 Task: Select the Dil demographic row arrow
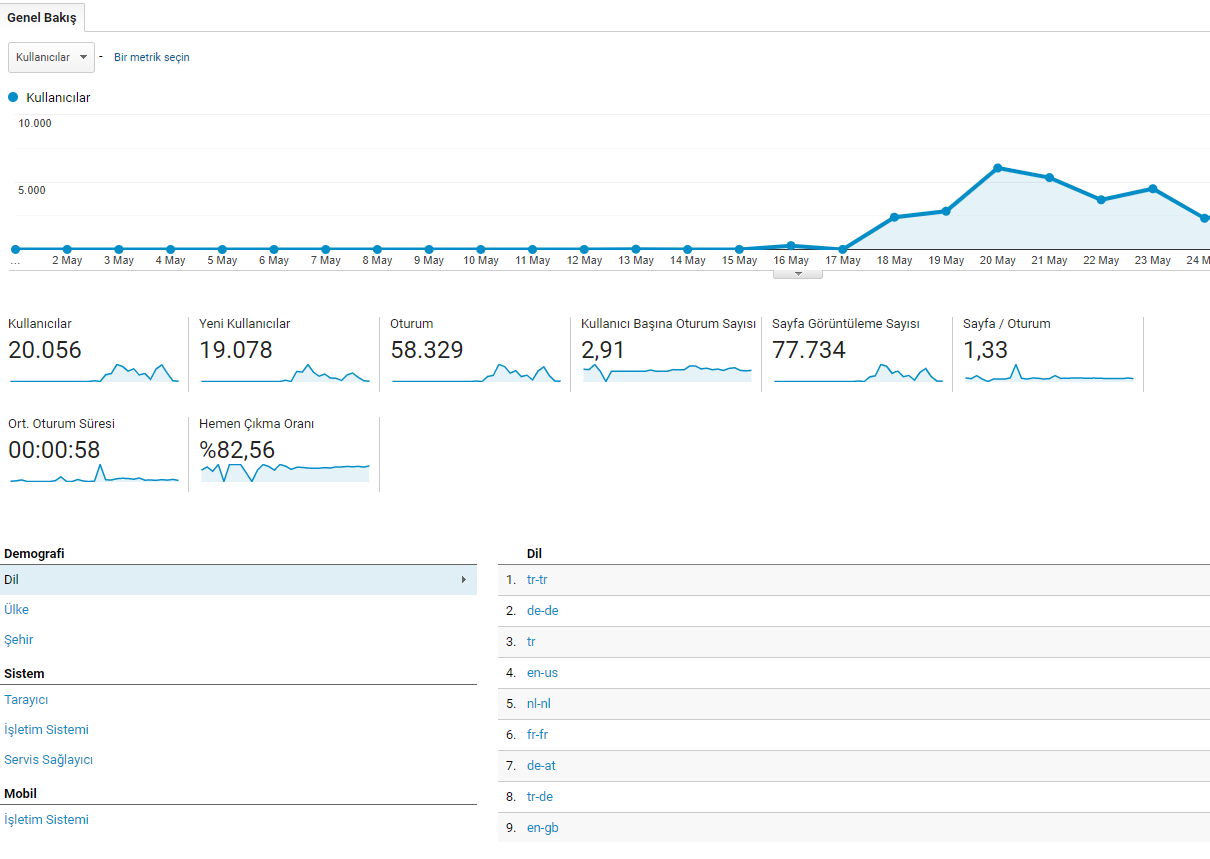463,580
